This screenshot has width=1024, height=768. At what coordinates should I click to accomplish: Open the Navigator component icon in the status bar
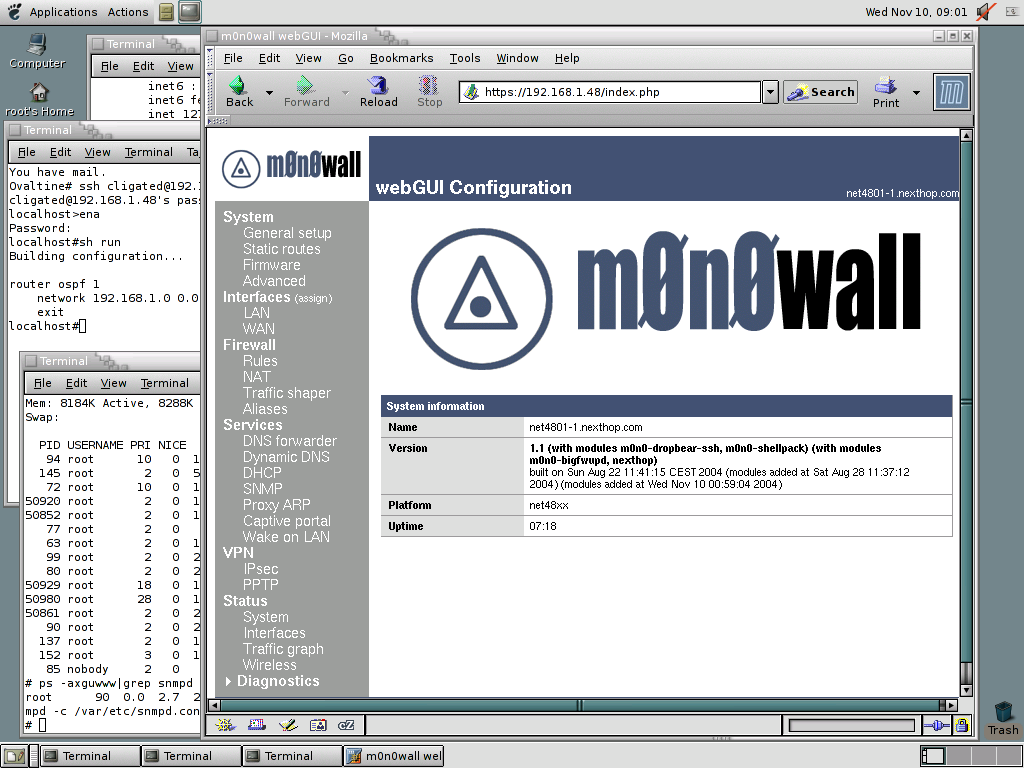pos(225,725)
